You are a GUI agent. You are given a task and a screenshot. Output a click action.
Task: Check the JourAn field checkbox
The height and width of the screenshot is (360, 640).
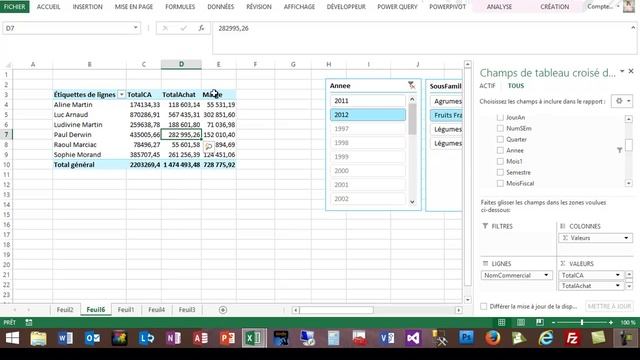pyautogui.click(x=500, y=117)
